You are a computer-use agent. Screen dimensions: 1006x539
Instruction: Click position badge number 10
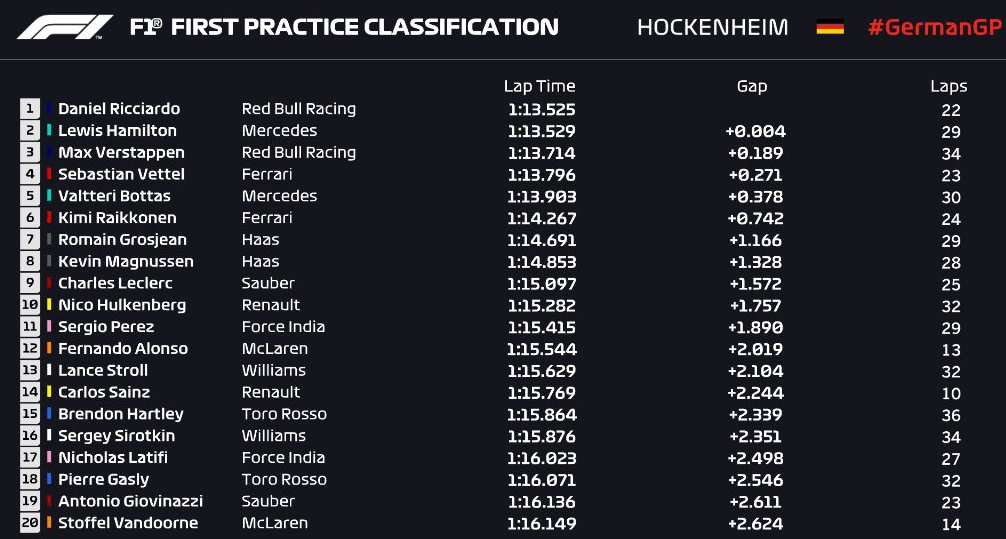30,305
